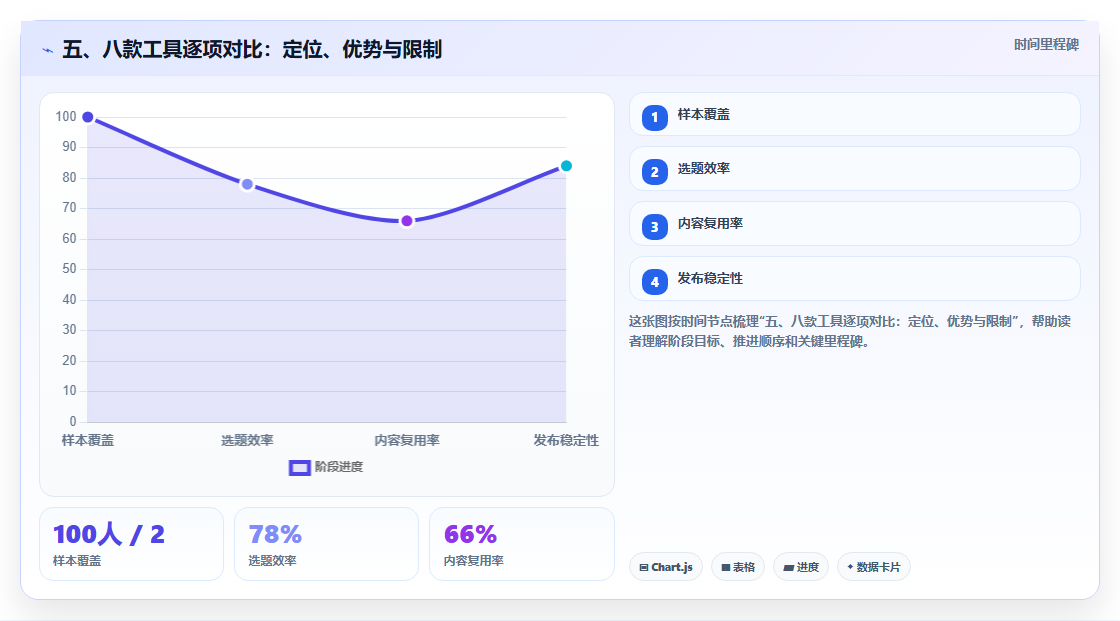The width and height of the screenshot is (1120, 621).
Task: Click the section title 五、八款工具逐项对比
Action: (x=251, y=49)
